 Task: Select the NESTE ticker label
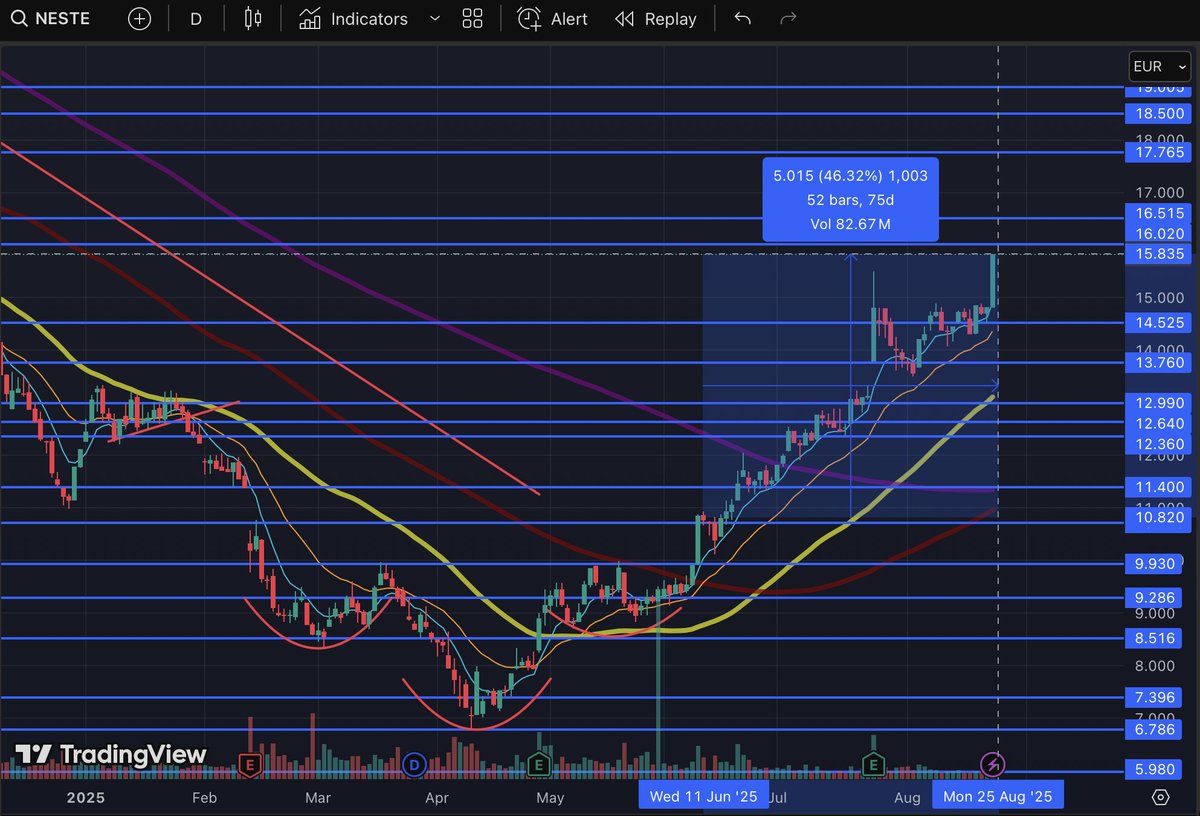tap(62, 18)
